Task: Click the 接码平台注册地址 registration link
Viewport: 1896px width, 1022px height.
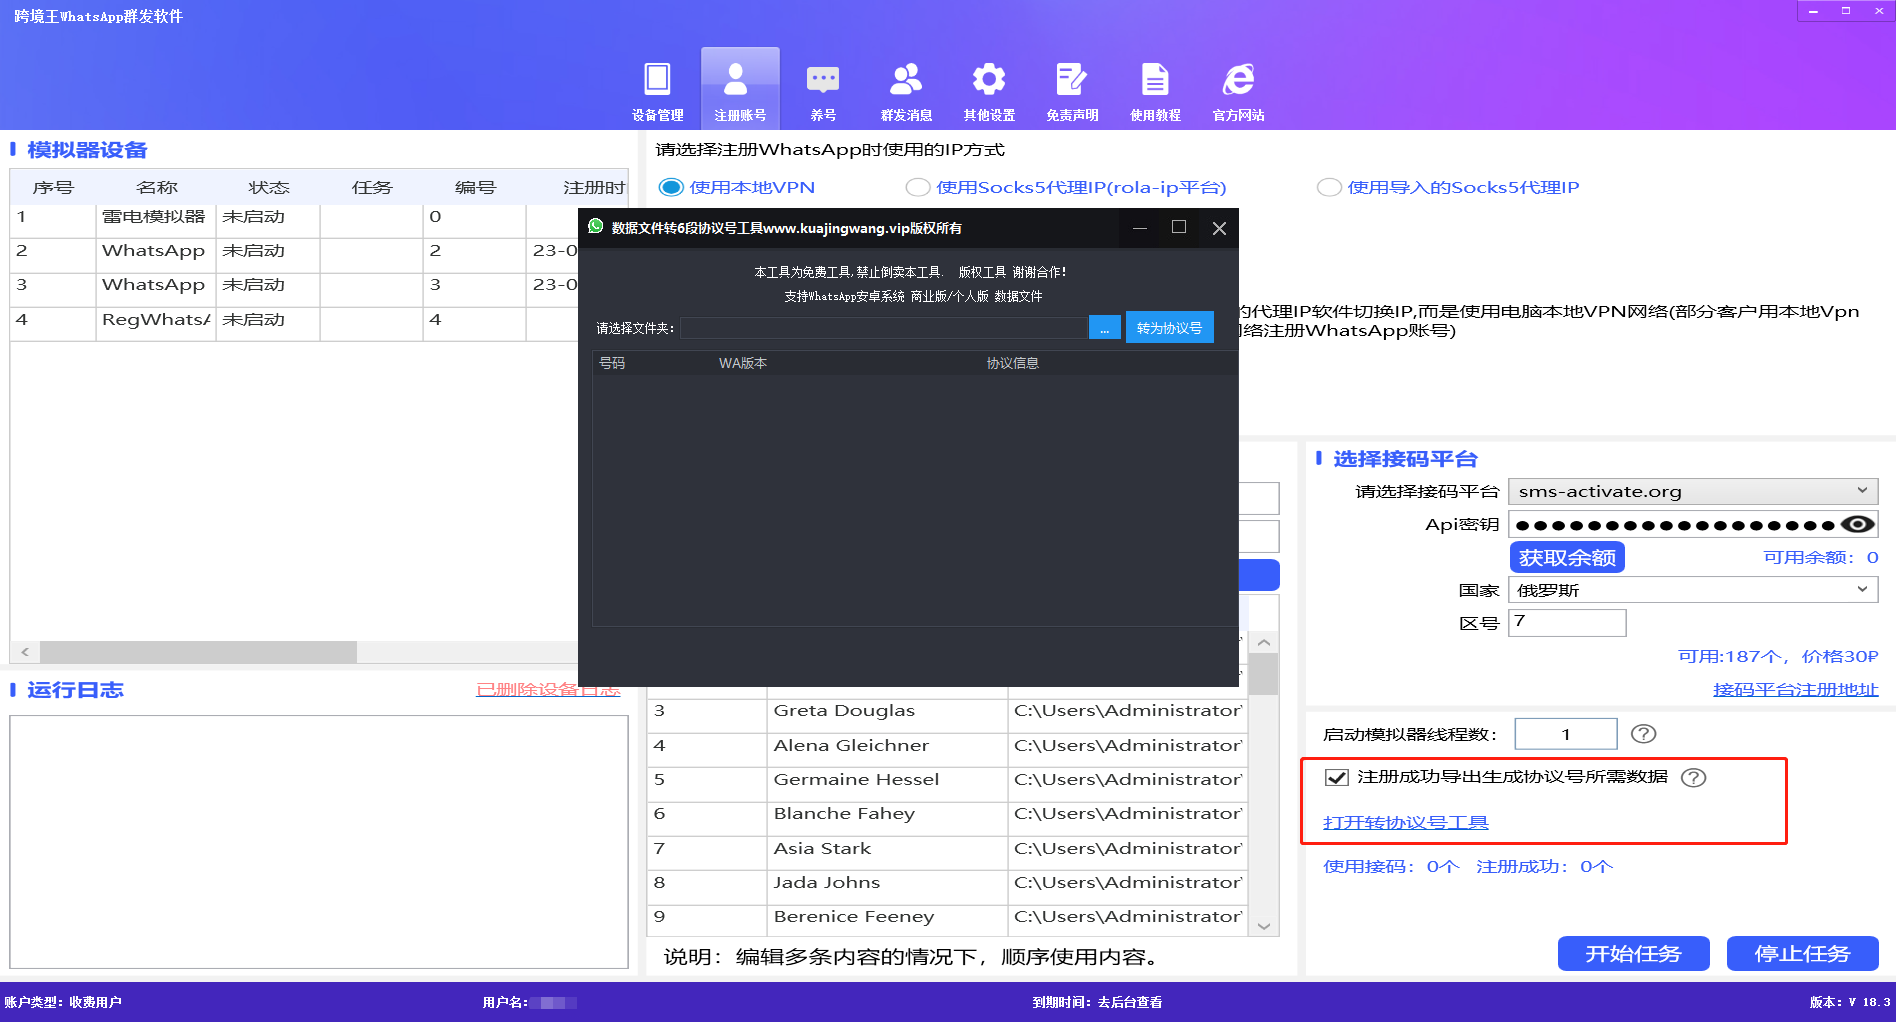Action: point(1795,690)
